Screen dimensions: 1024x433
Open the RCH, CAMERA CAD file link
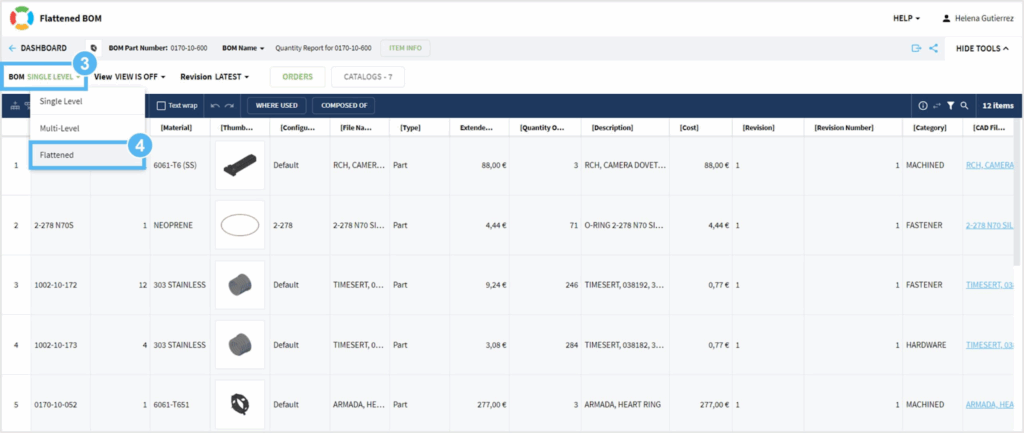click(988, 166)
